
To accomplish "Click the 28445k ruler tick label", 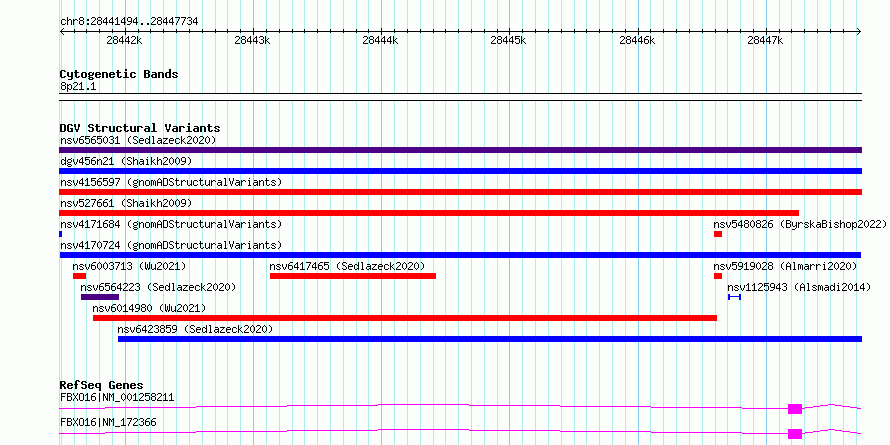I will (509, 41).
